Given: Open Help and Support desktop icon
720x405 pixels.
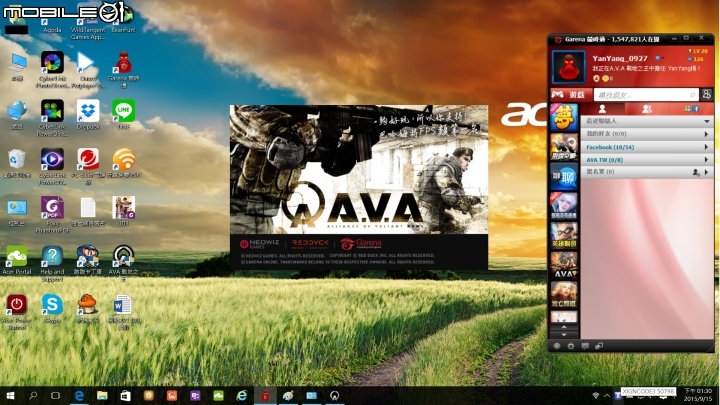Looking at the screenshot, I should pos(52,264).
